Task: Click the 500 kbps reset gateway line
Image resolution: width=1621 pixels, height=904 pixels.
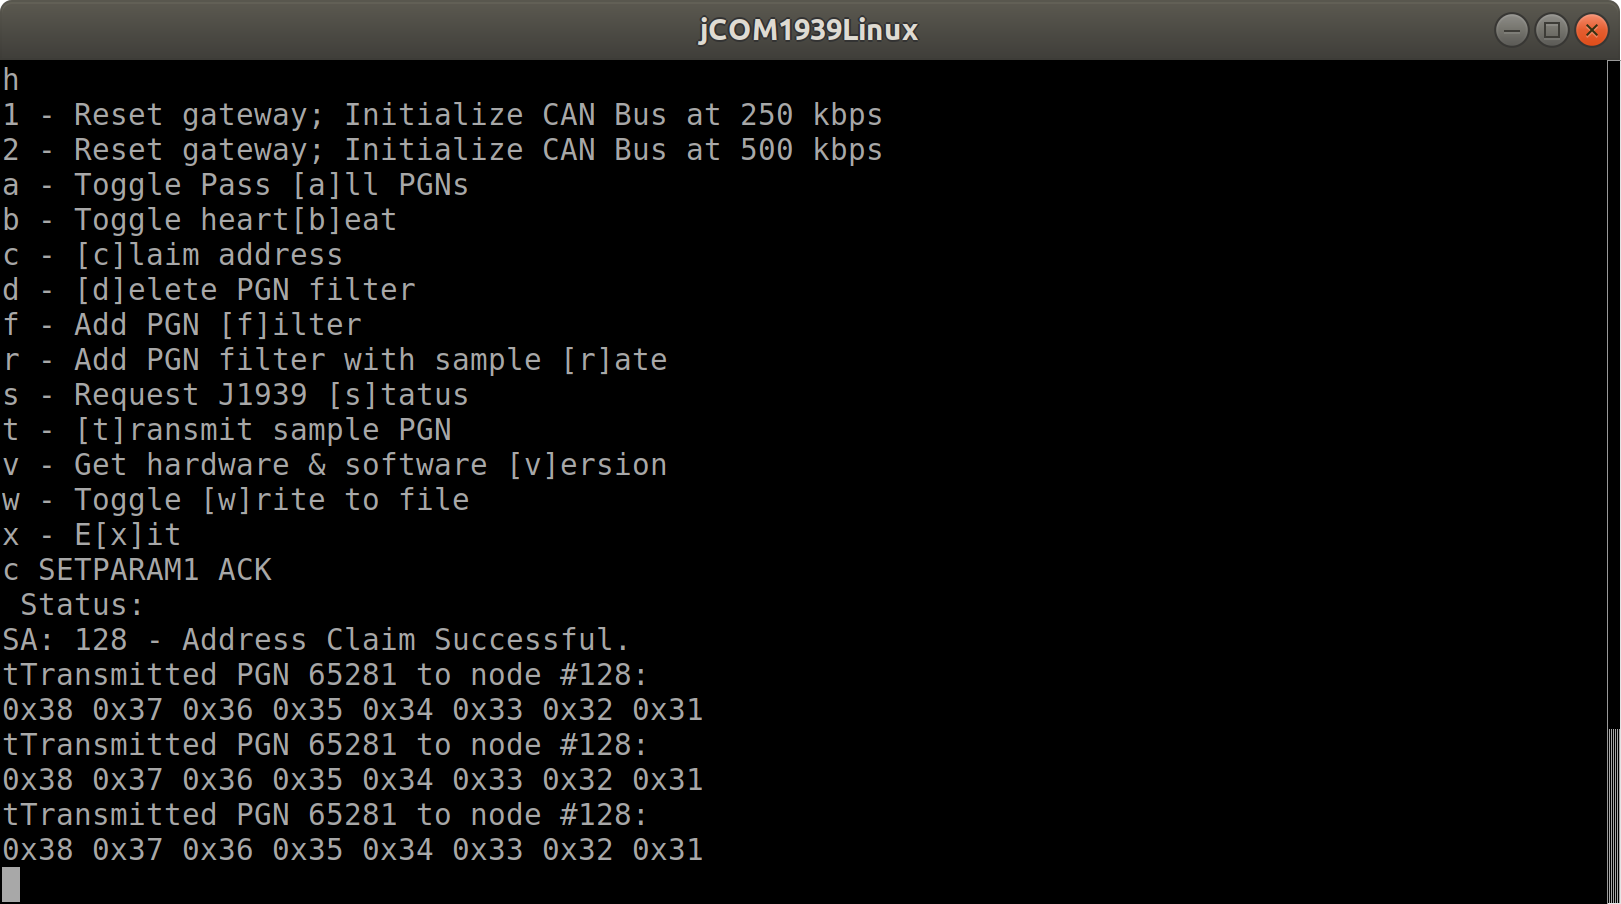Action: click(442, 150)
